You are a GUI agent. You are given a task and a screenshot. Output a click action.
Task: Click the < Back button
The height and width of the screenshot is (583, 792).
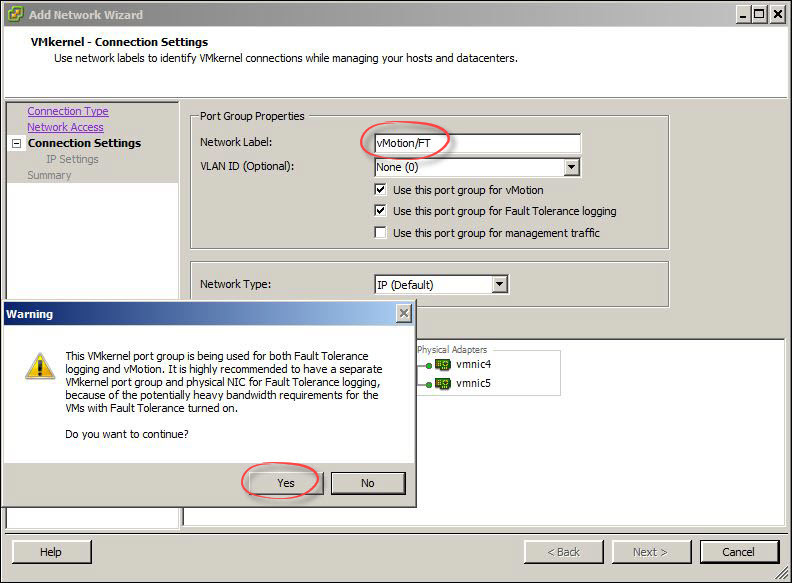[564, 552]
